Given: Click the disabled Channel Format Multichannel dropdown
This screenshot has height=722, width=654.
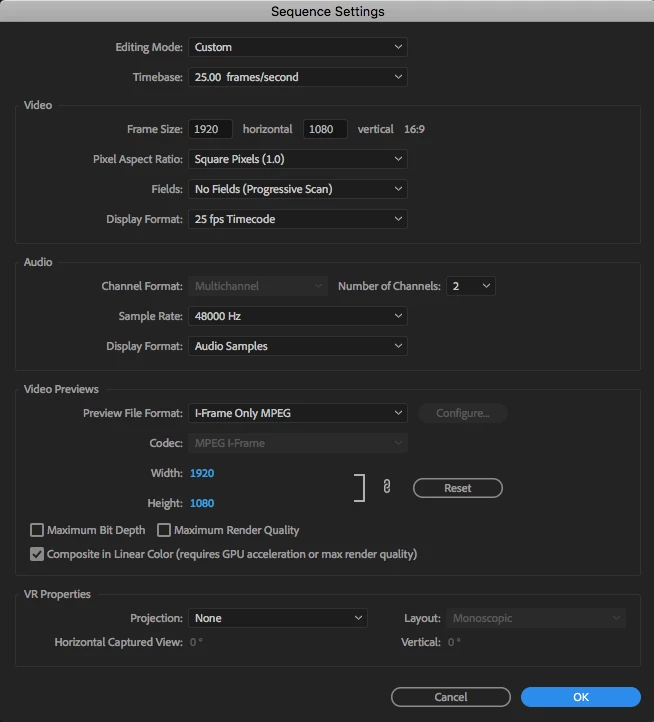Looking at the screenshot, I should (258, 286).
